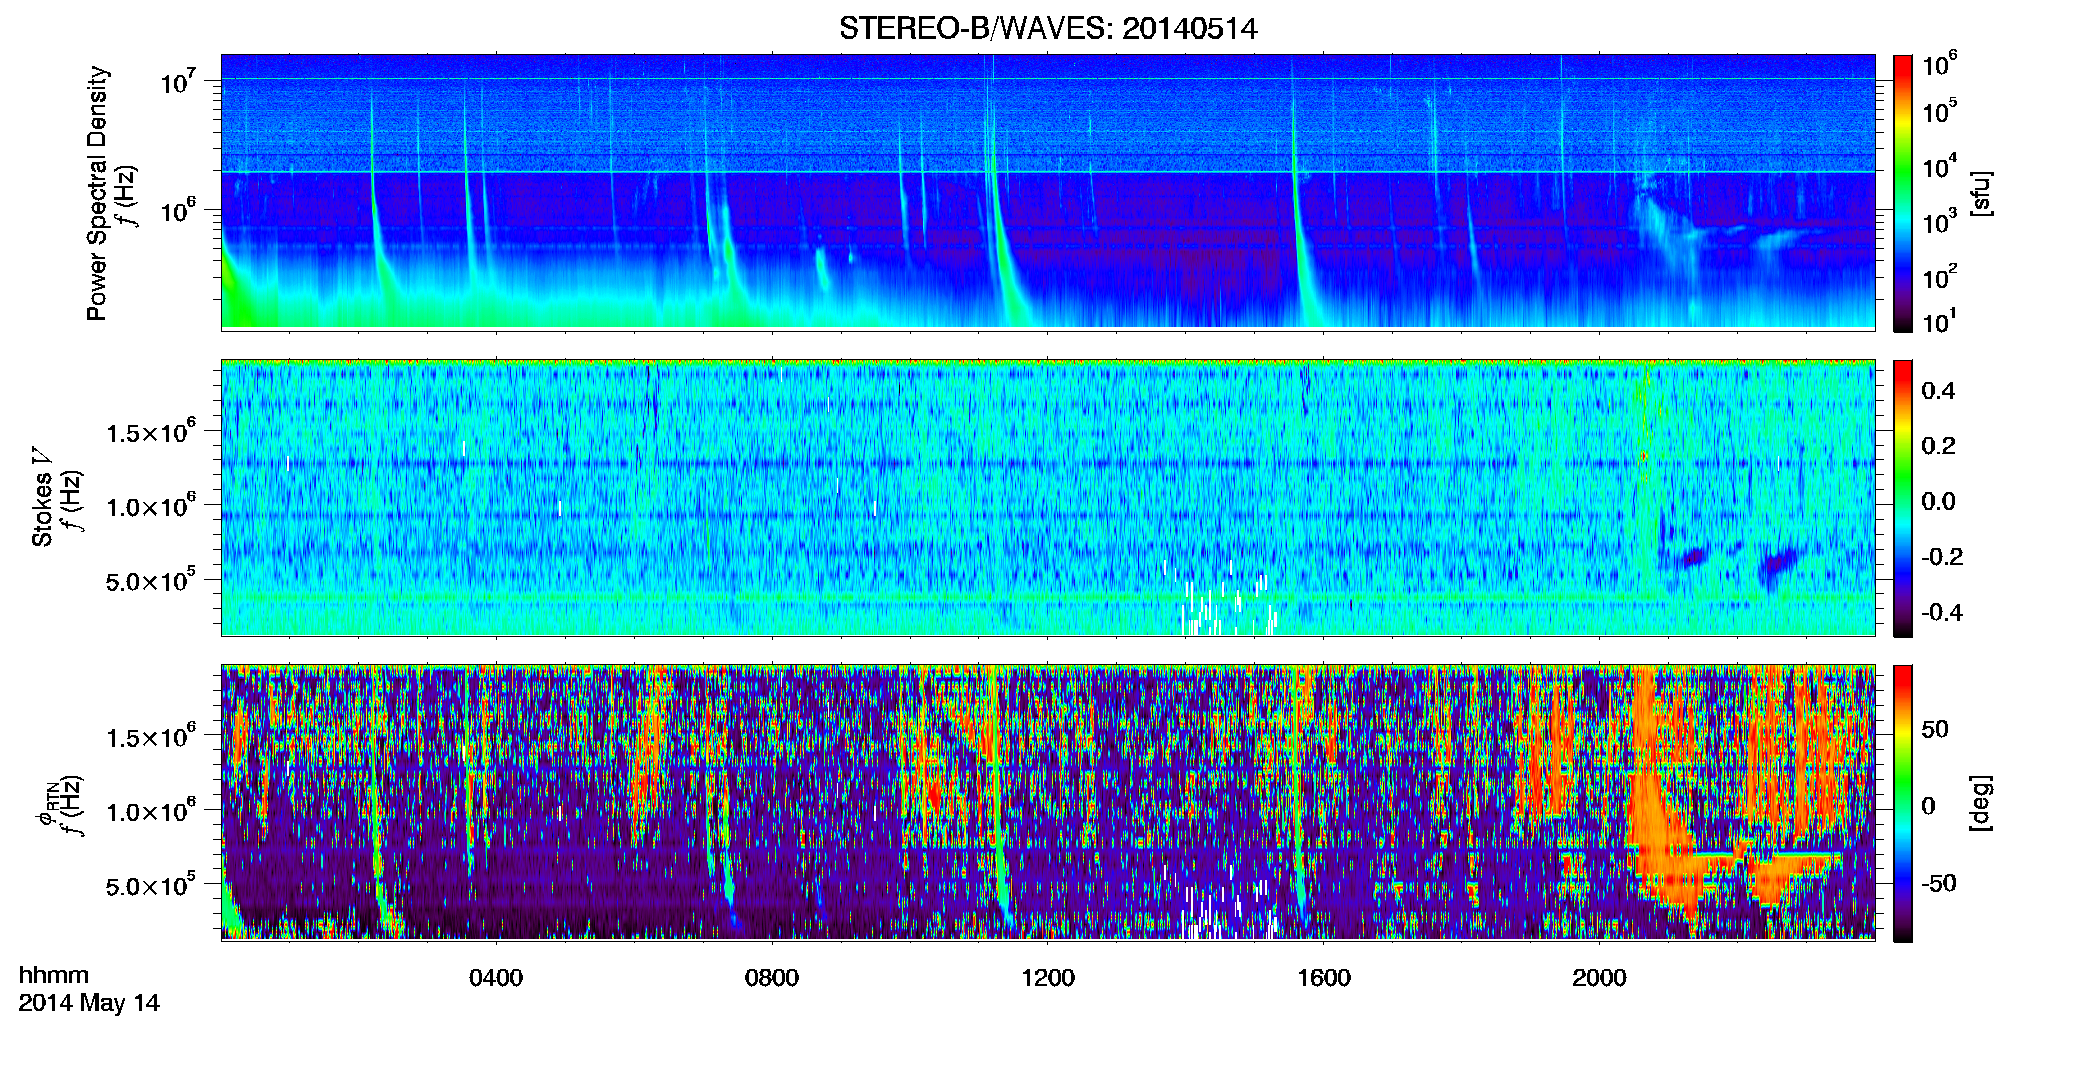Click the 10^7 tick on the top panel
The height and width of the screenshot is (1080, 2096).
tap(179, 82)
